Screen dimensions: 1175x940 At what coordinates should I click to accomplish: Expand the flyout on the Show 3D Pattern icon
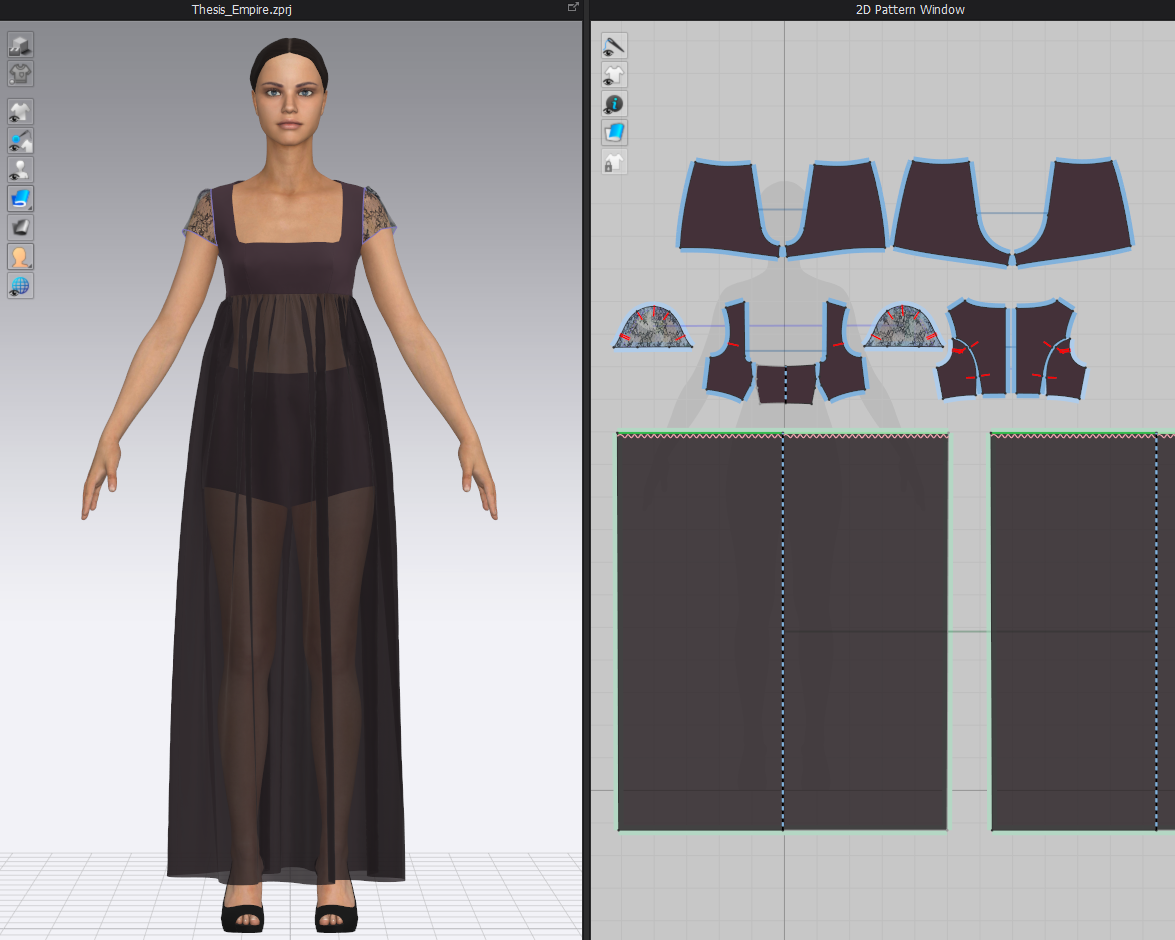click(x=29, y=206)
